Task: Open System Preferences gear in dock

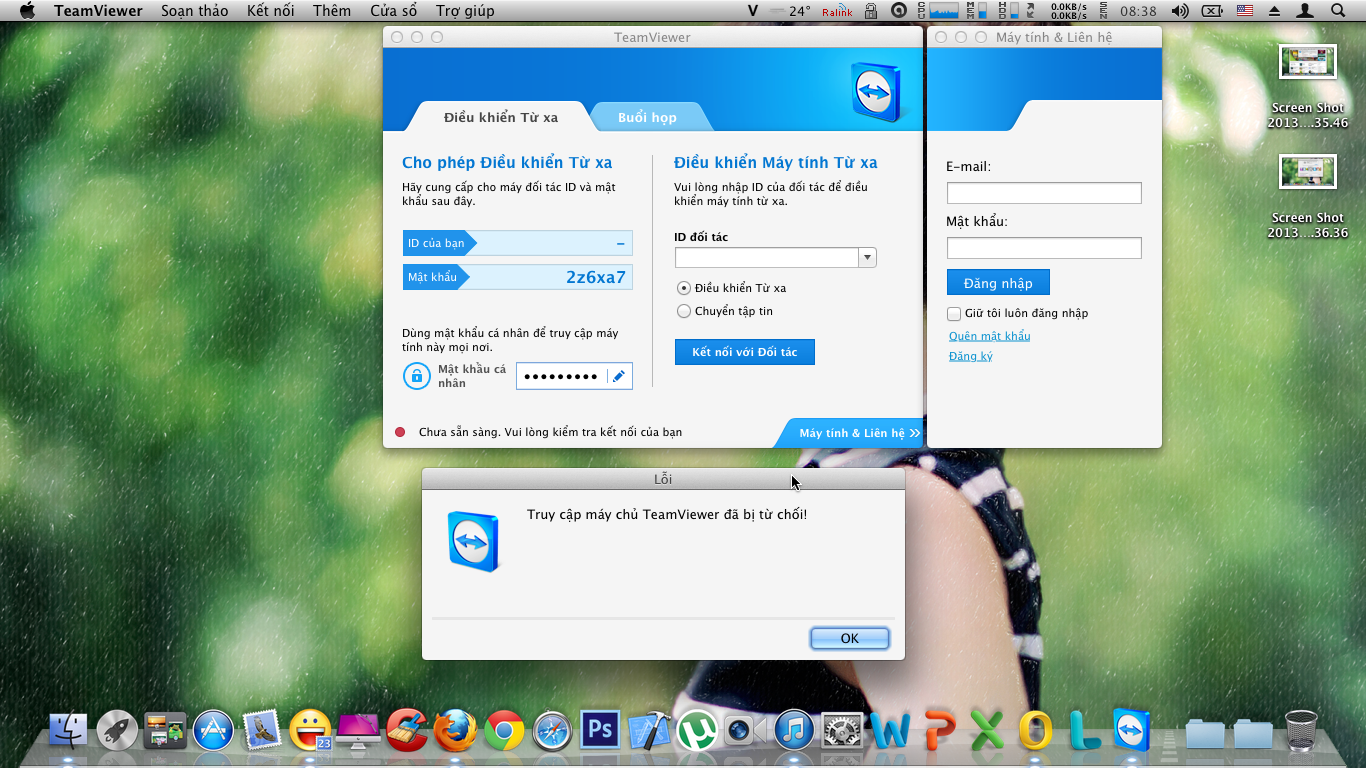Action: coord(842,732)
